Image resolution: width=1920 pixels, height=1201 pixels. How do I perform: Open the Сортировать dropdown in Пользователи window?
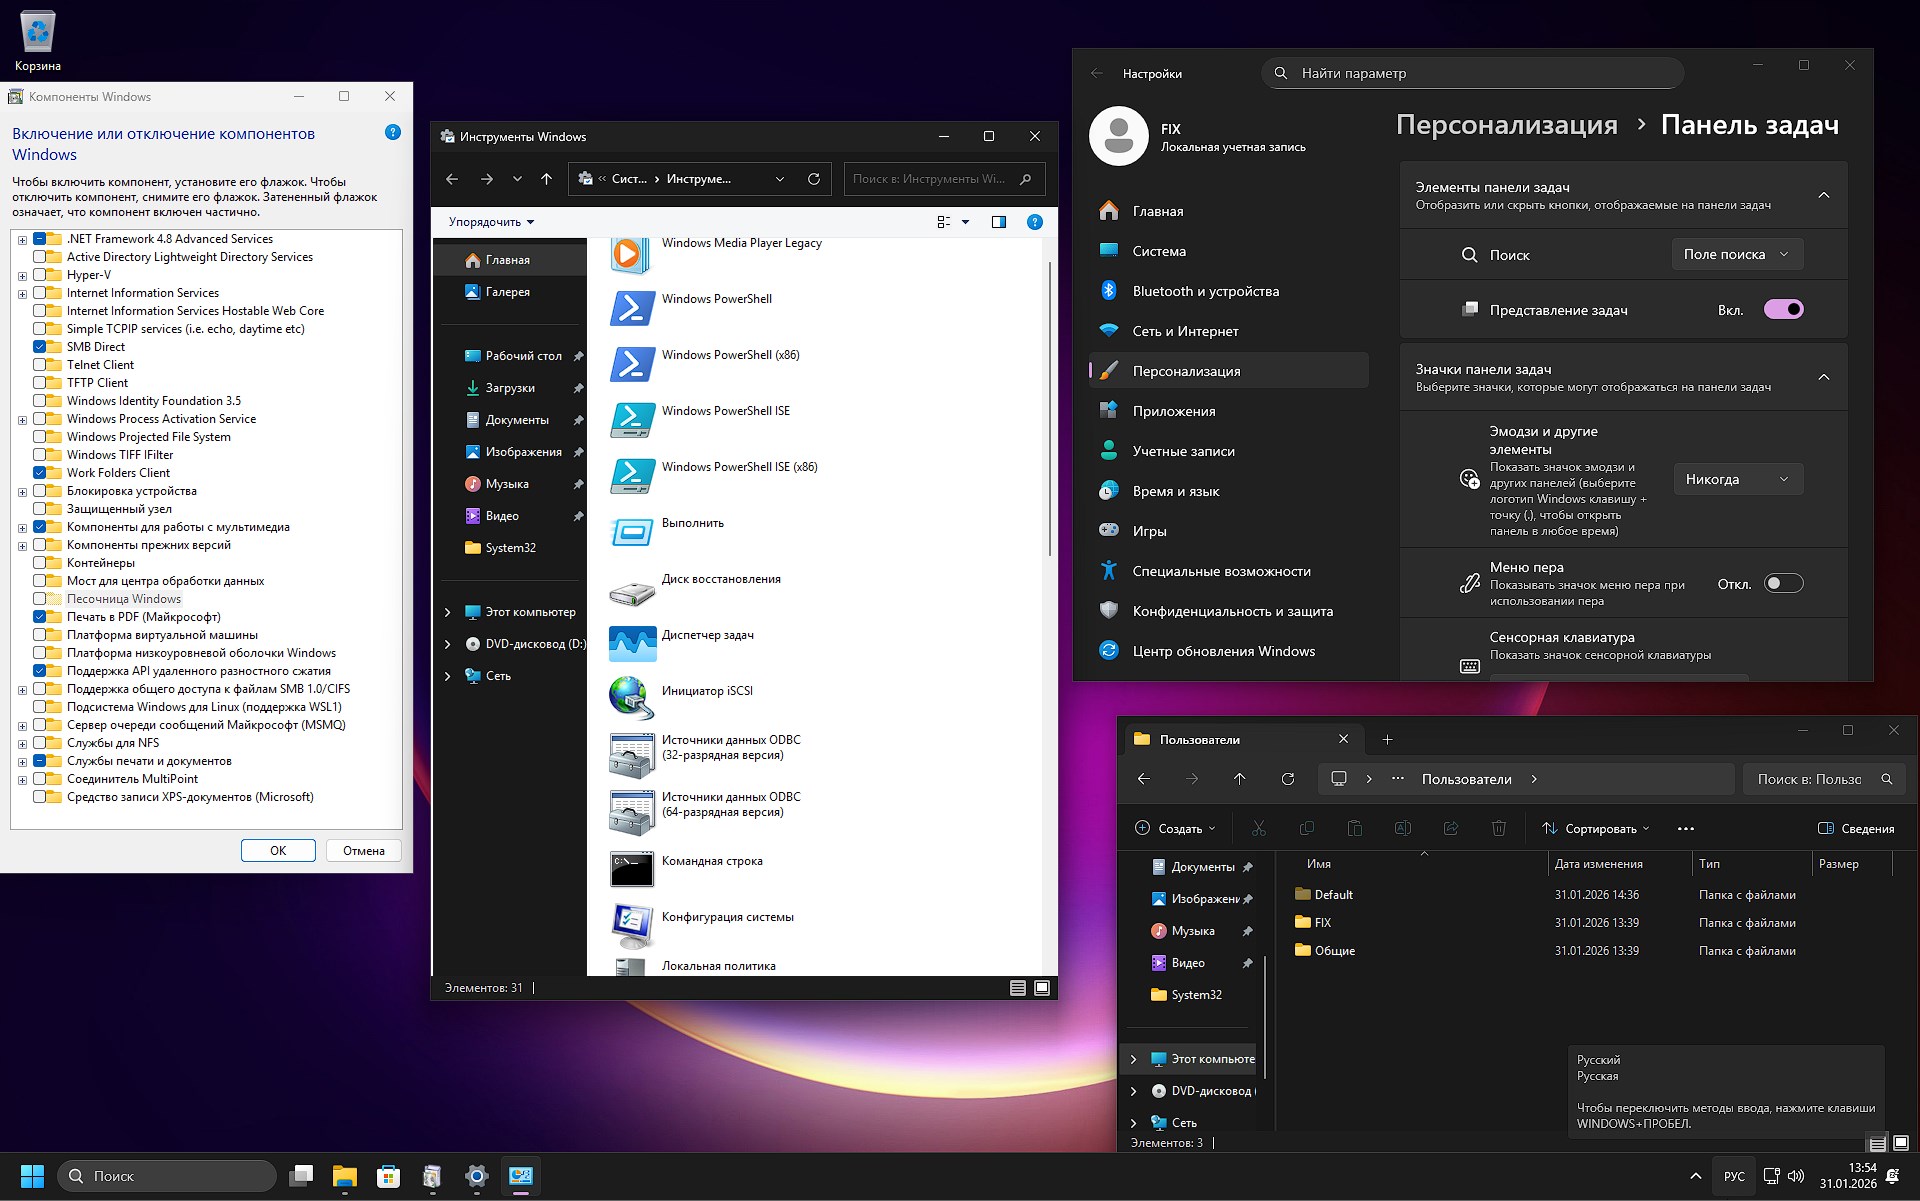(1594, 828)
